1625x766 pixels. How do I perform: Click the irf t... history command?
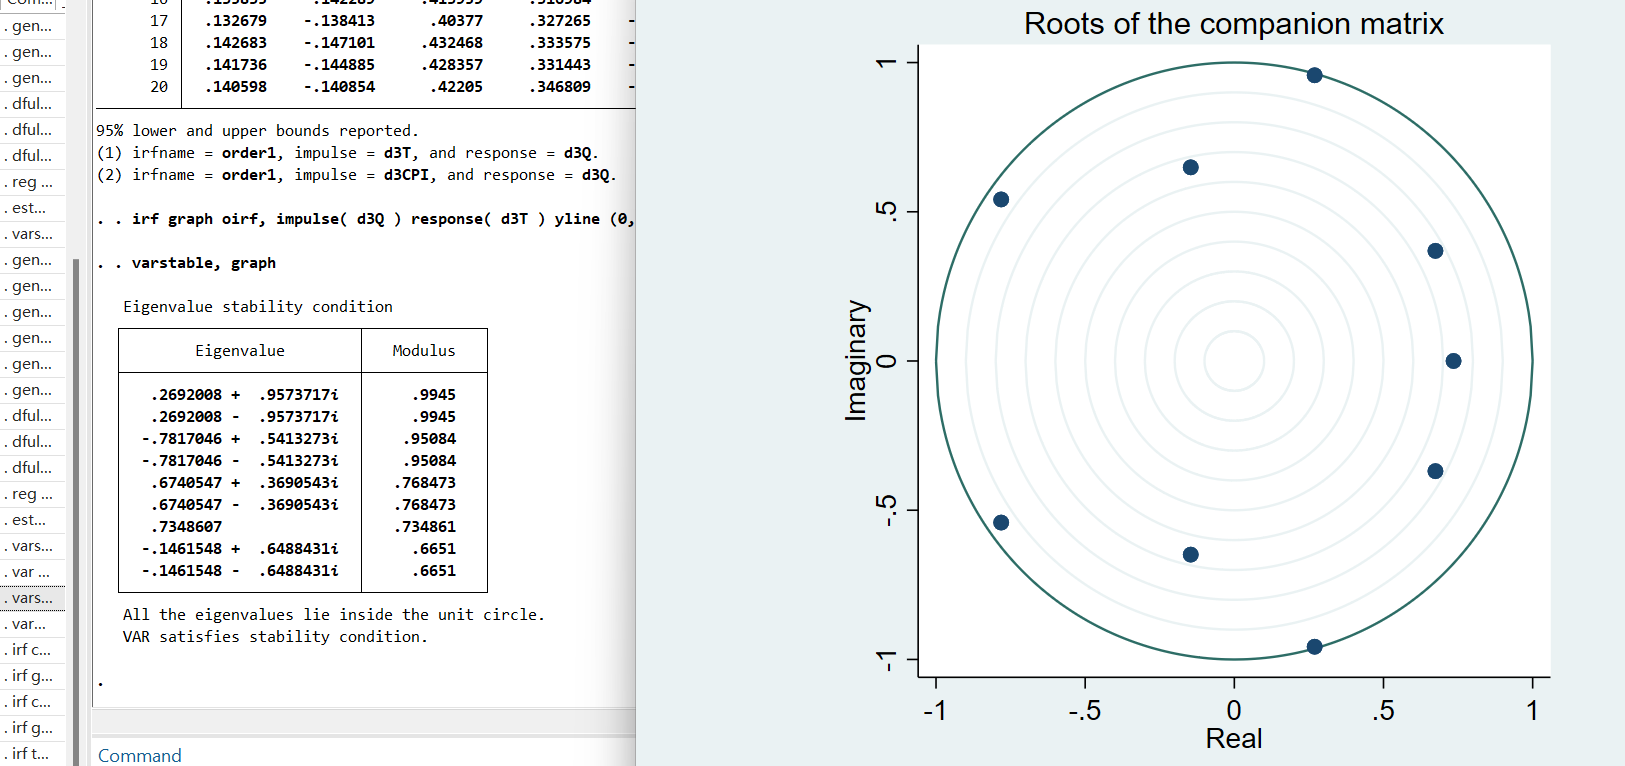(x=29, y=754)
